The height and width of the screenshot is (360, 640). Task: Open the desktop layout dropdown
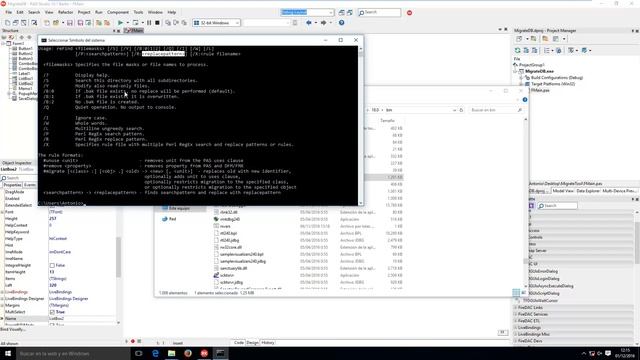coord(307,13)
